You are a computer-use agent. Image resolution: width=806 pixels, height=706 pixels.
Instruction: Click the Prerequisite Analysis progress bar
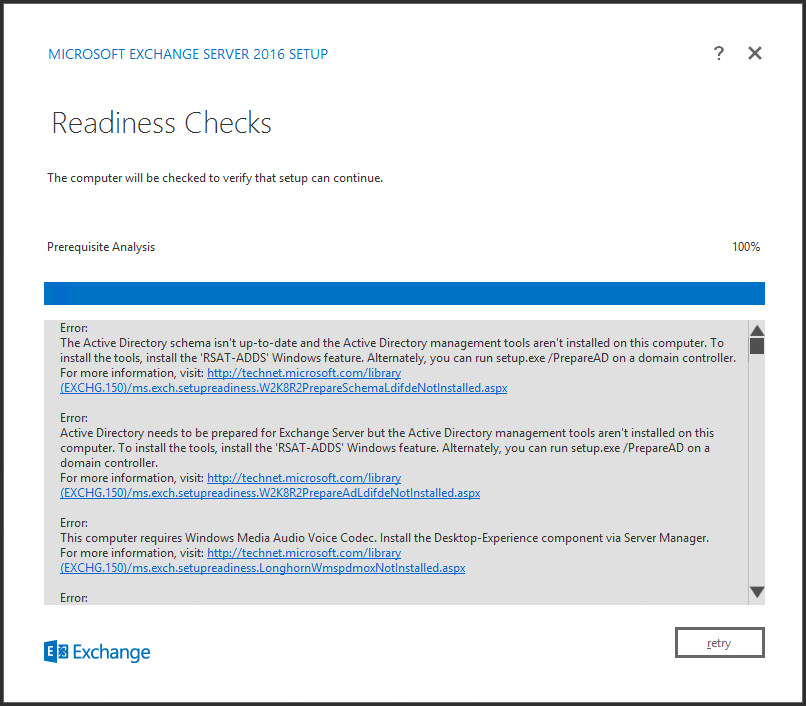[404, 293]
